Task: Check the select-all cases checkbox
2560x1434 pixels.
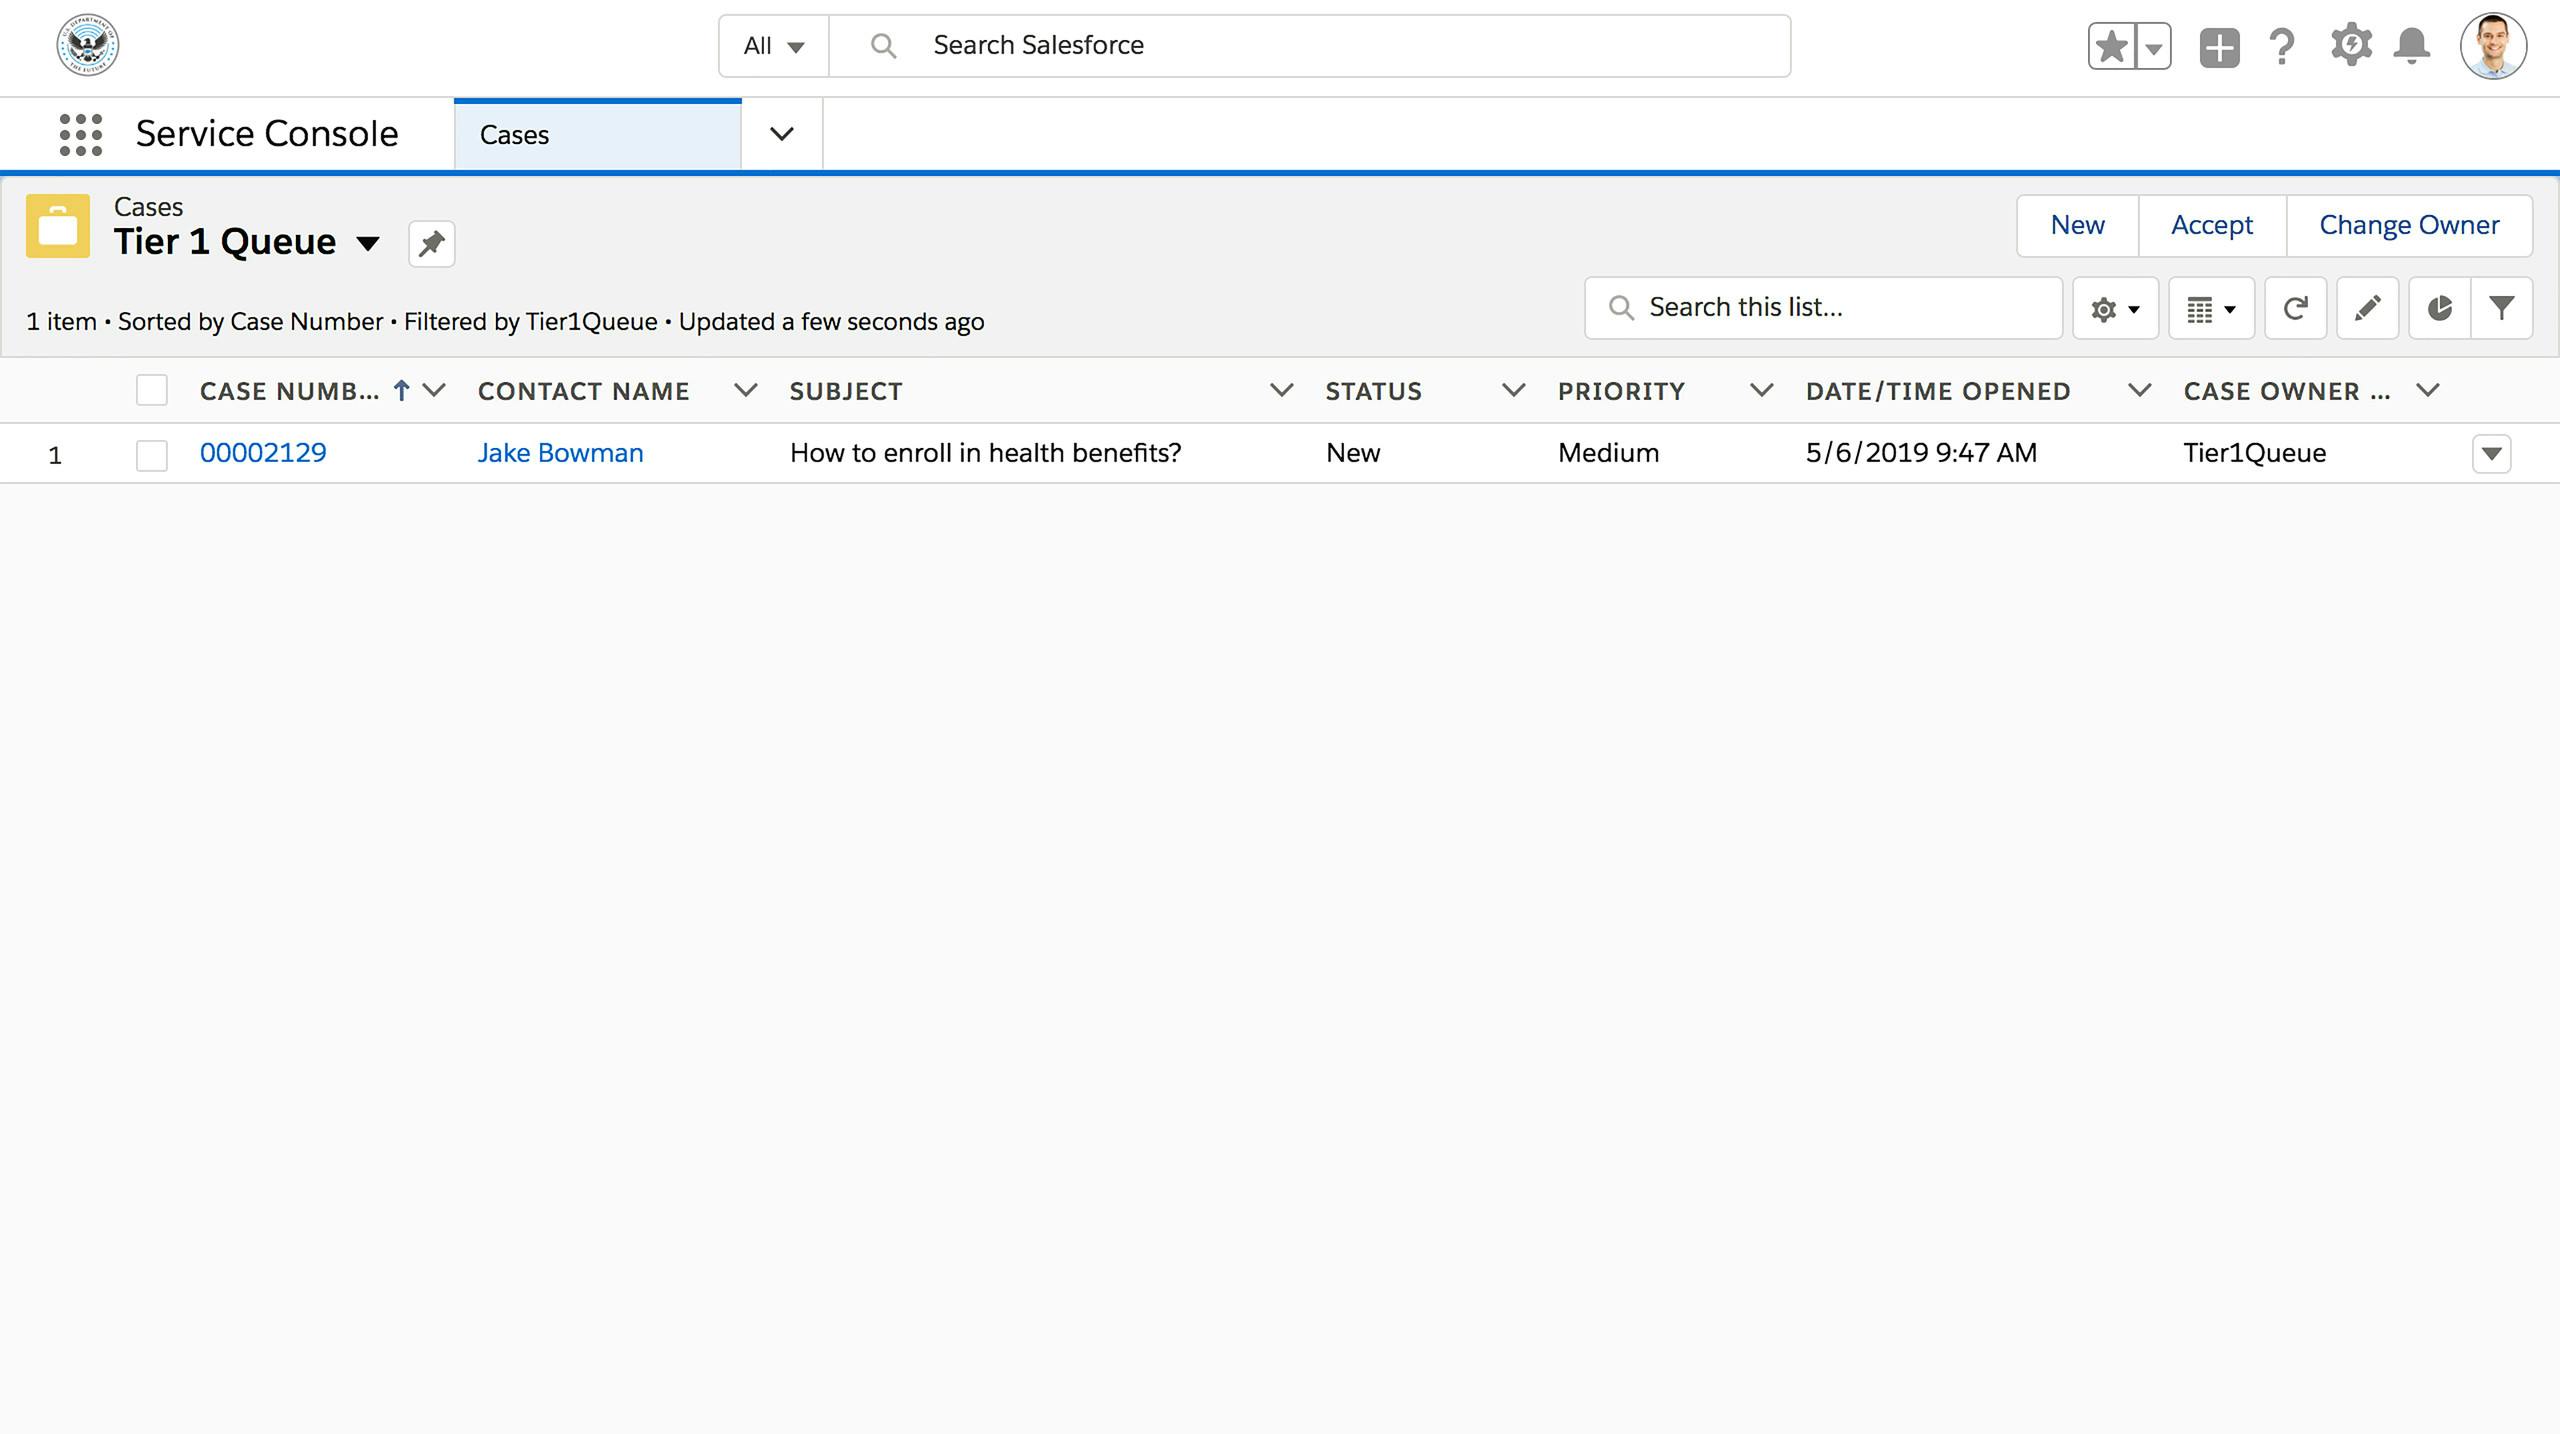Action: pyautogui.click(x=152, y=390)
